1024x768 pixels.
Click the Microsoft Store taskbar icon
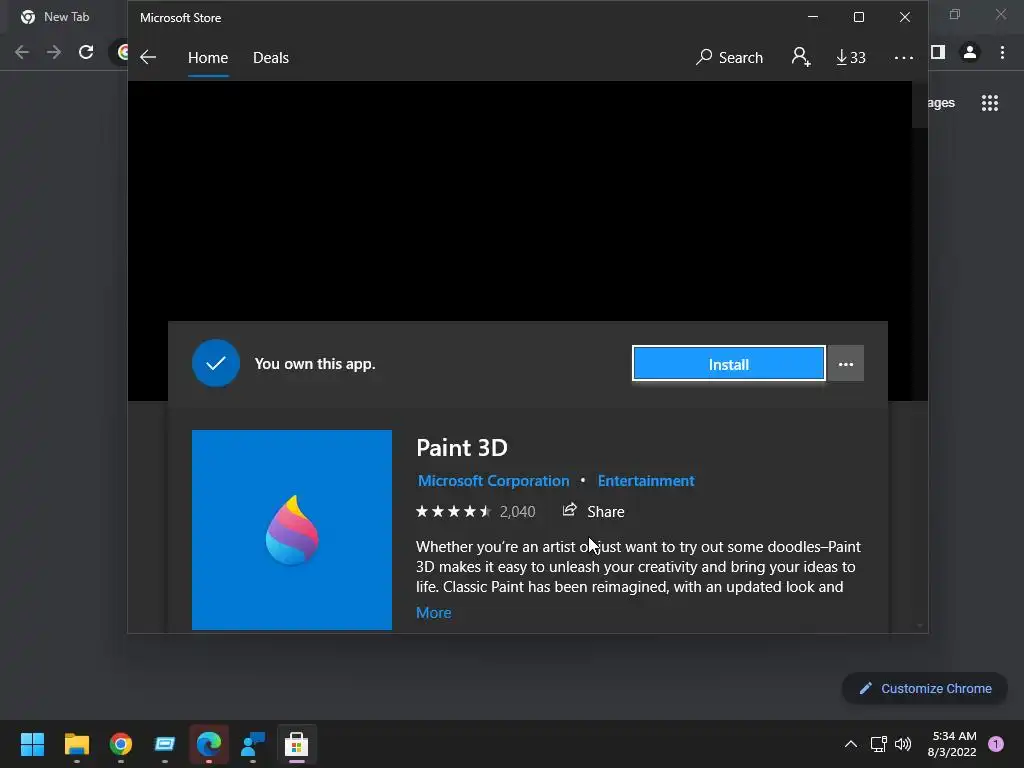pos(296,744)
